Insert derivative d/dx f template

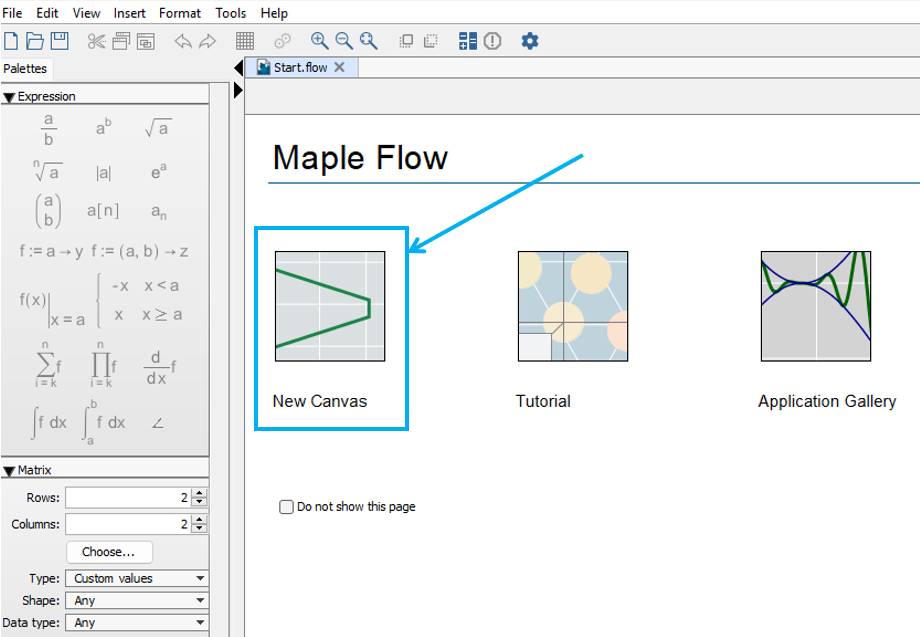point(160,368)
